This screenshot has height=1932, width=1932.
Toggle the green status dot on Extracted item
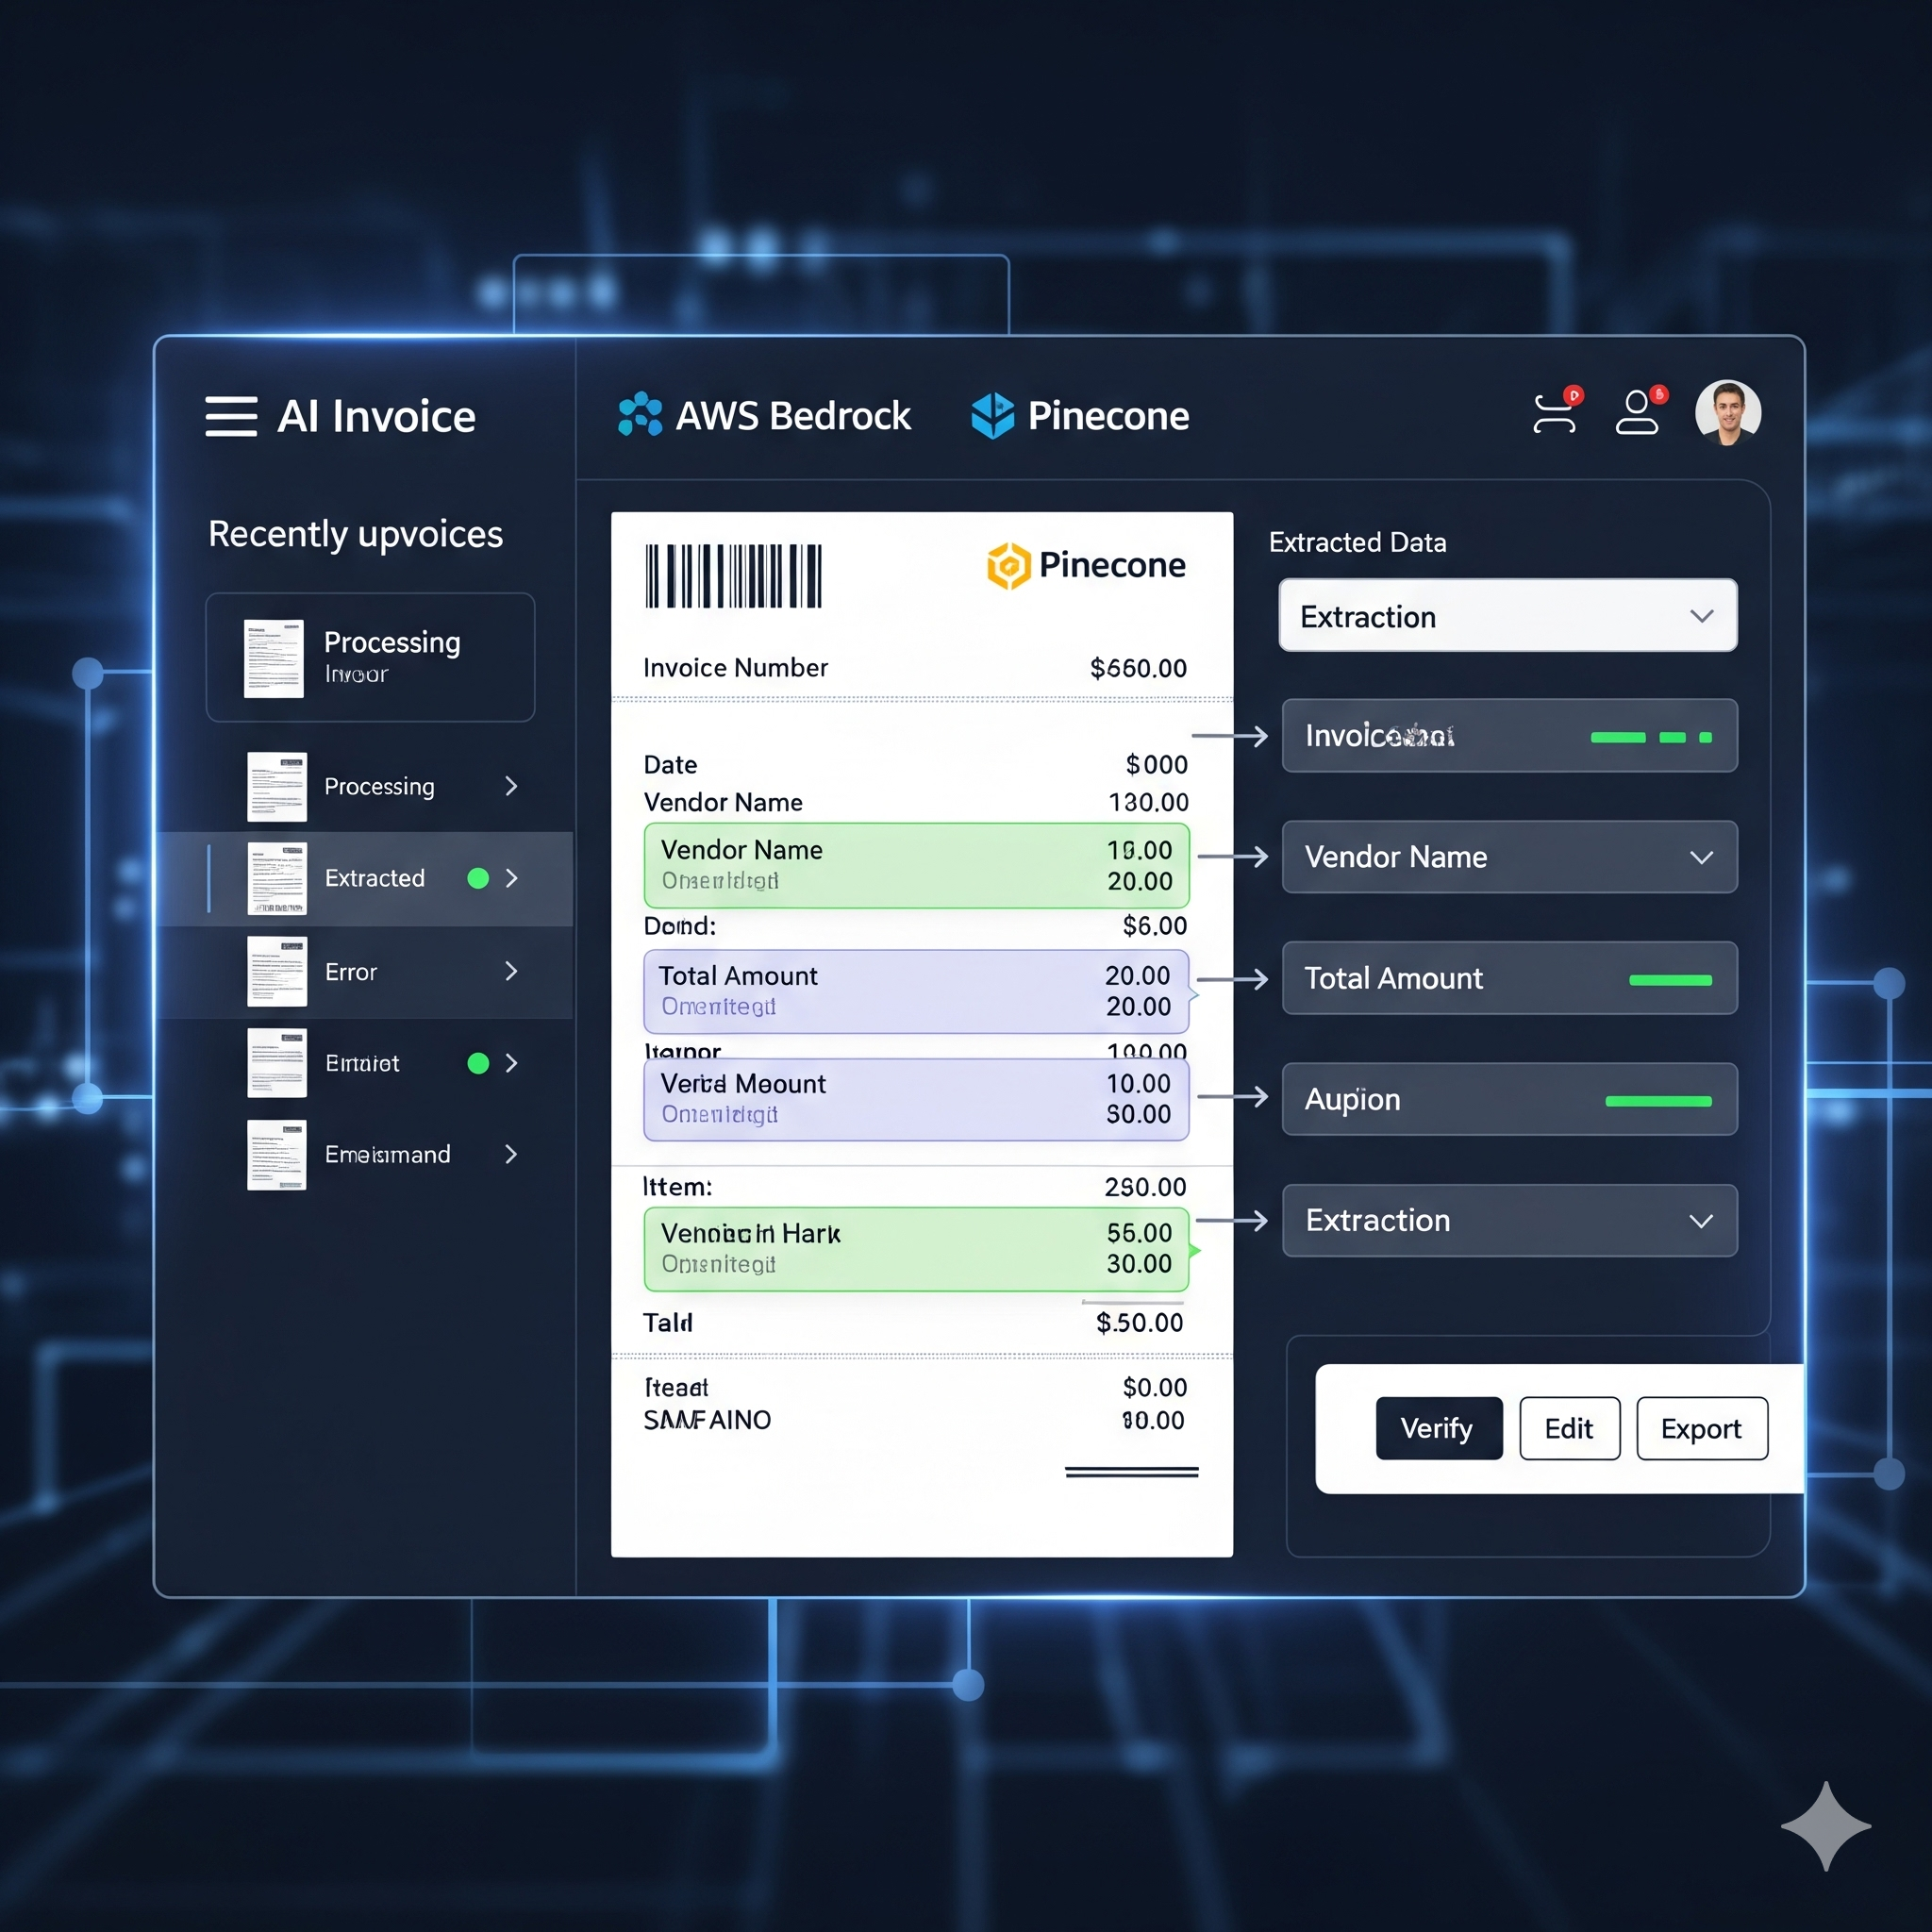click(x=477, y=879)
